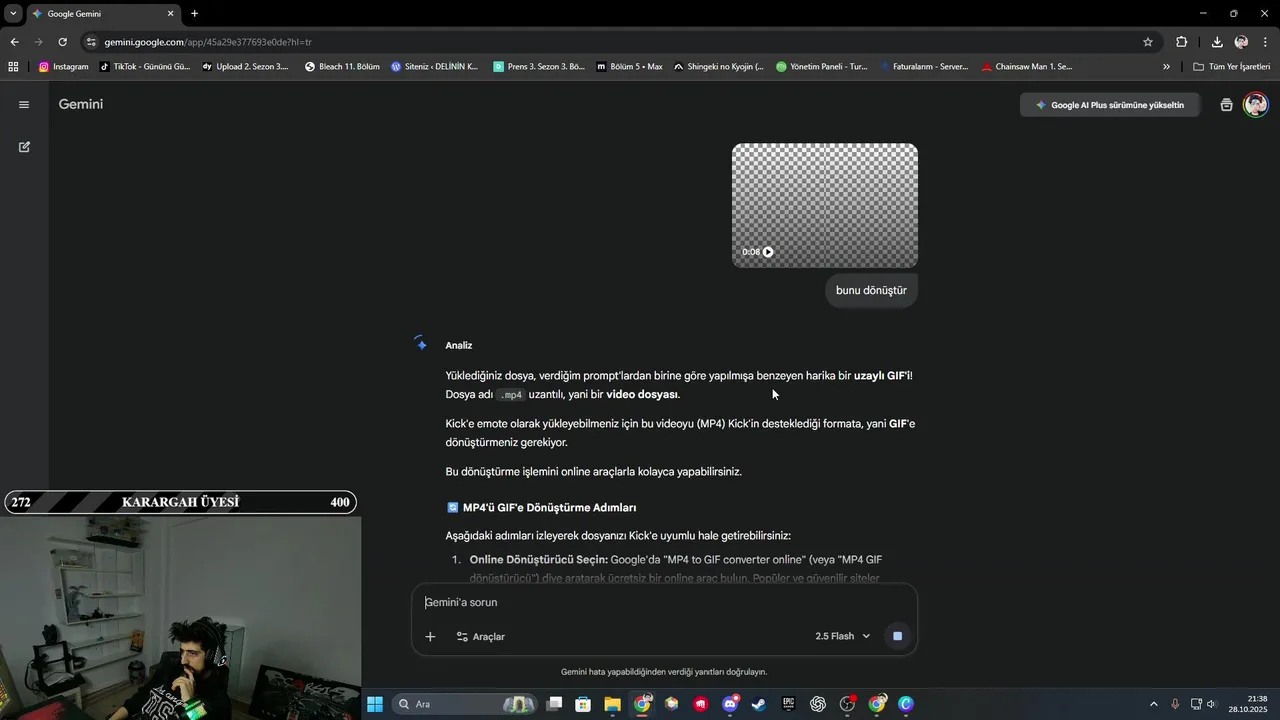Focus the "Gemini'a sorun" prompt field
1280x720 pixels.
point(664,602)
